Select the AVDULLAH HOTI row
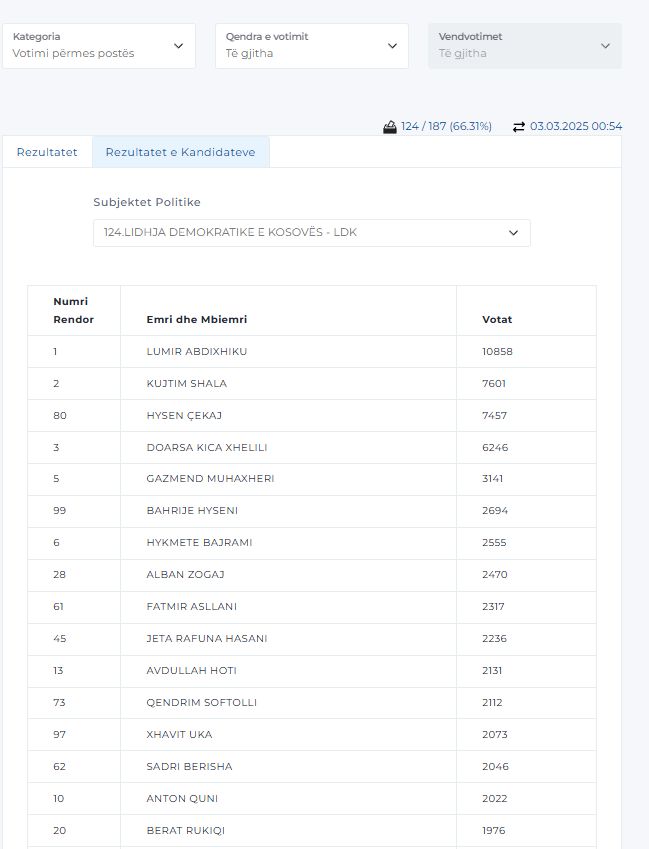Screen dimensions: 649x849 pos(191,671)
